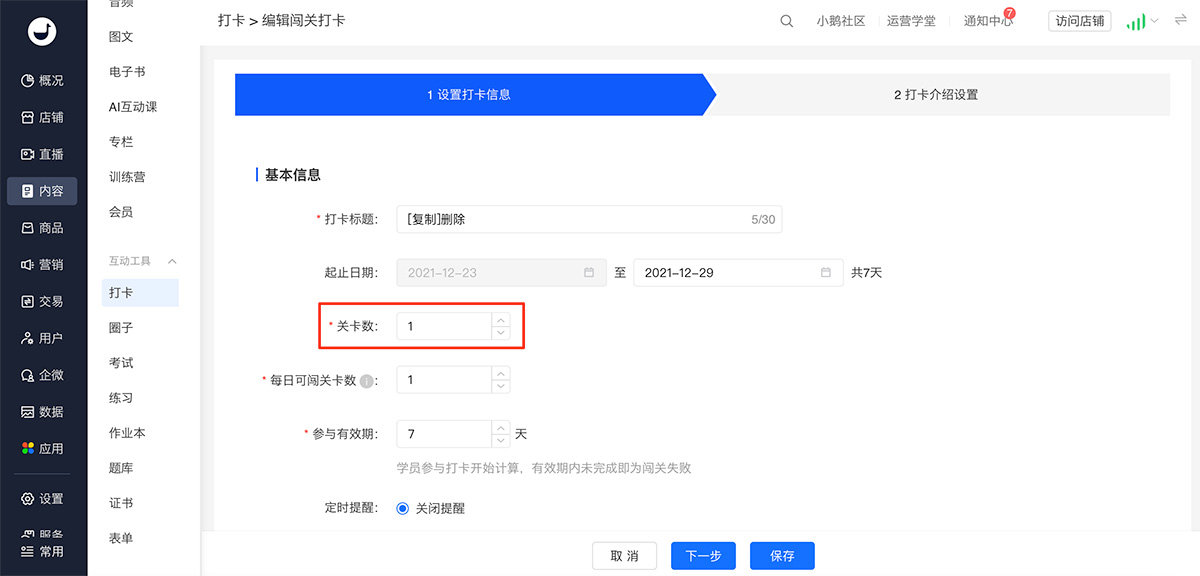Open calendar icon in end date field
Screen dimensions: 1200x576
[x=826, y=273]
